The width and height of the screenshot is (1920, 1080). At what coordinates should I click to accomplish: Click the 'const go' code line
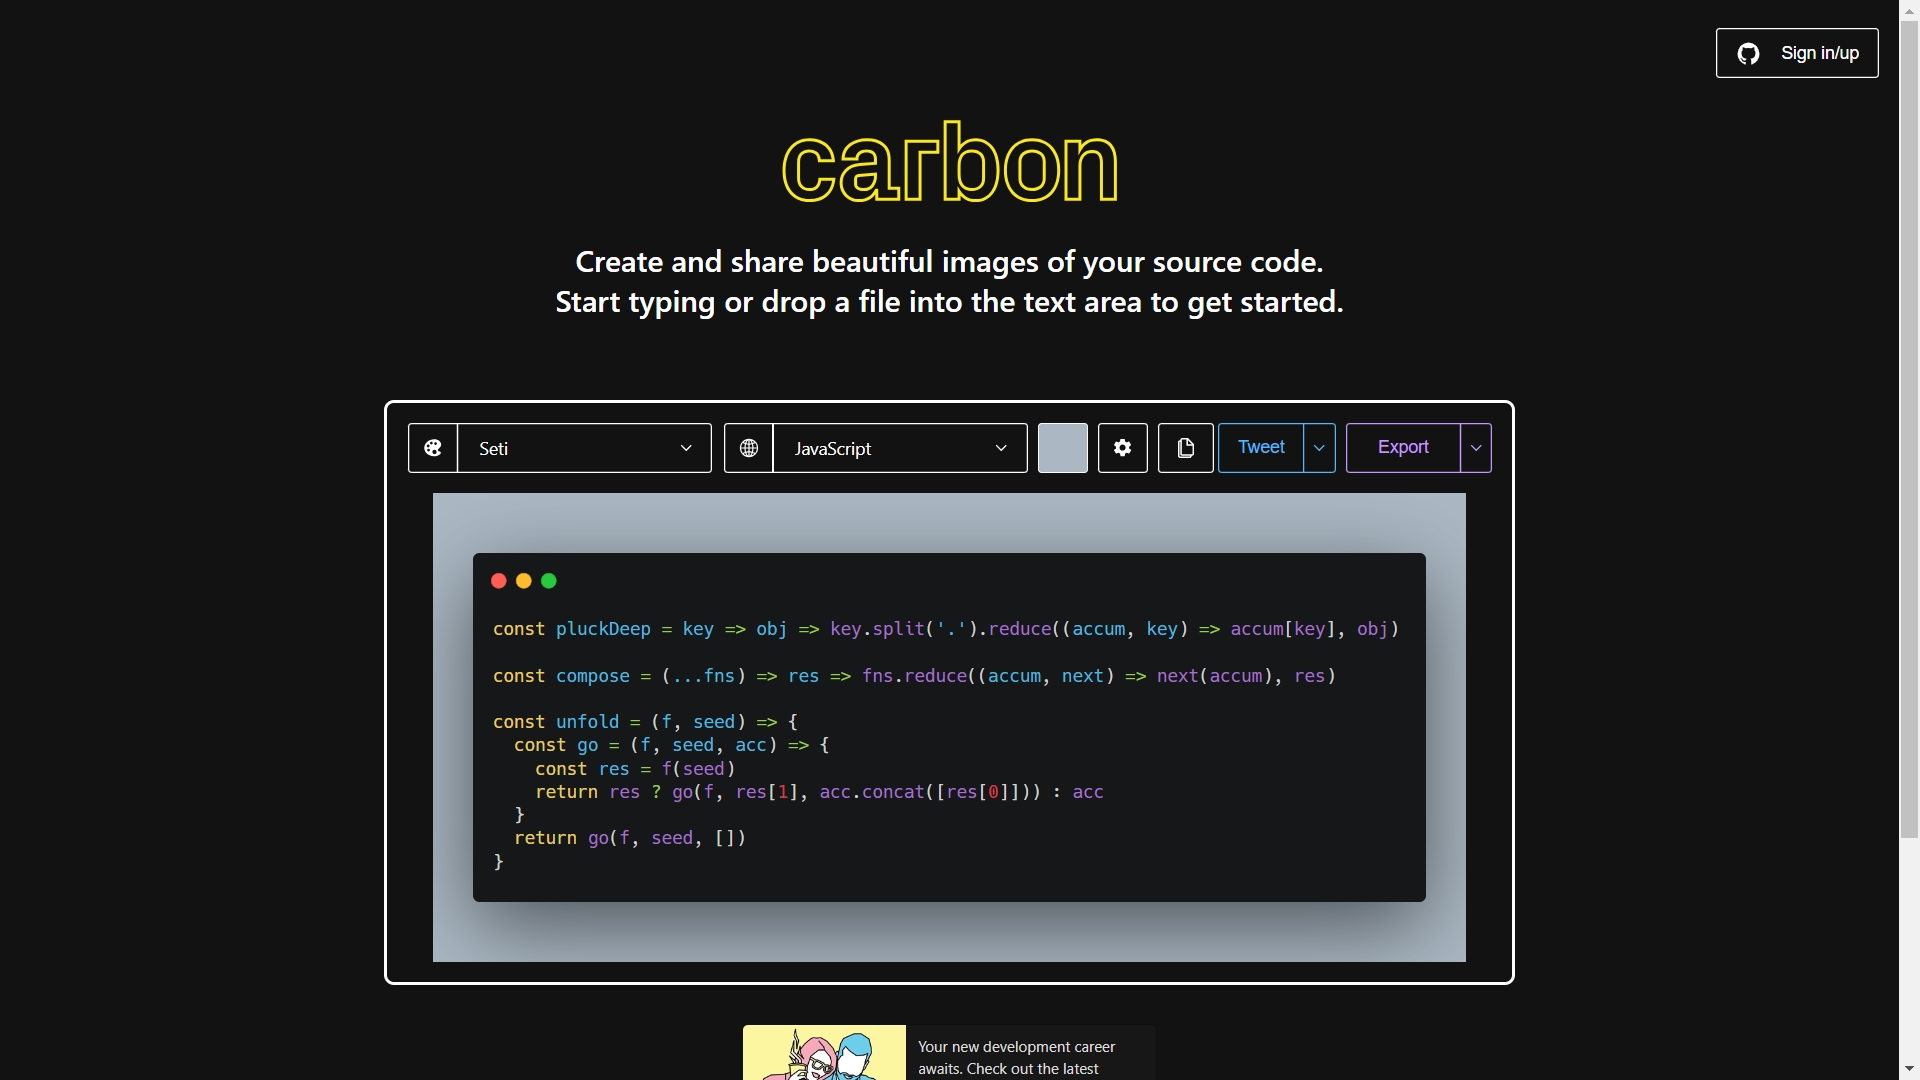point(672,745)
